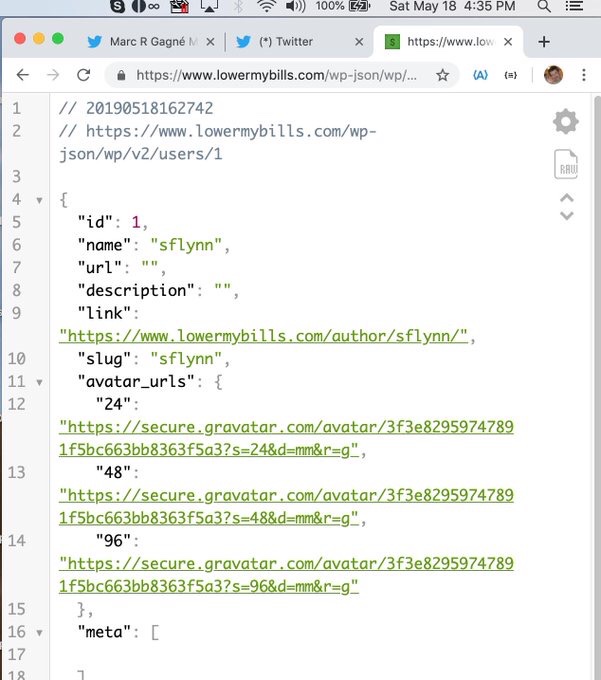The image size is (601, 680).
Task: Open JSON viewer settings gear
Action: 565,121
